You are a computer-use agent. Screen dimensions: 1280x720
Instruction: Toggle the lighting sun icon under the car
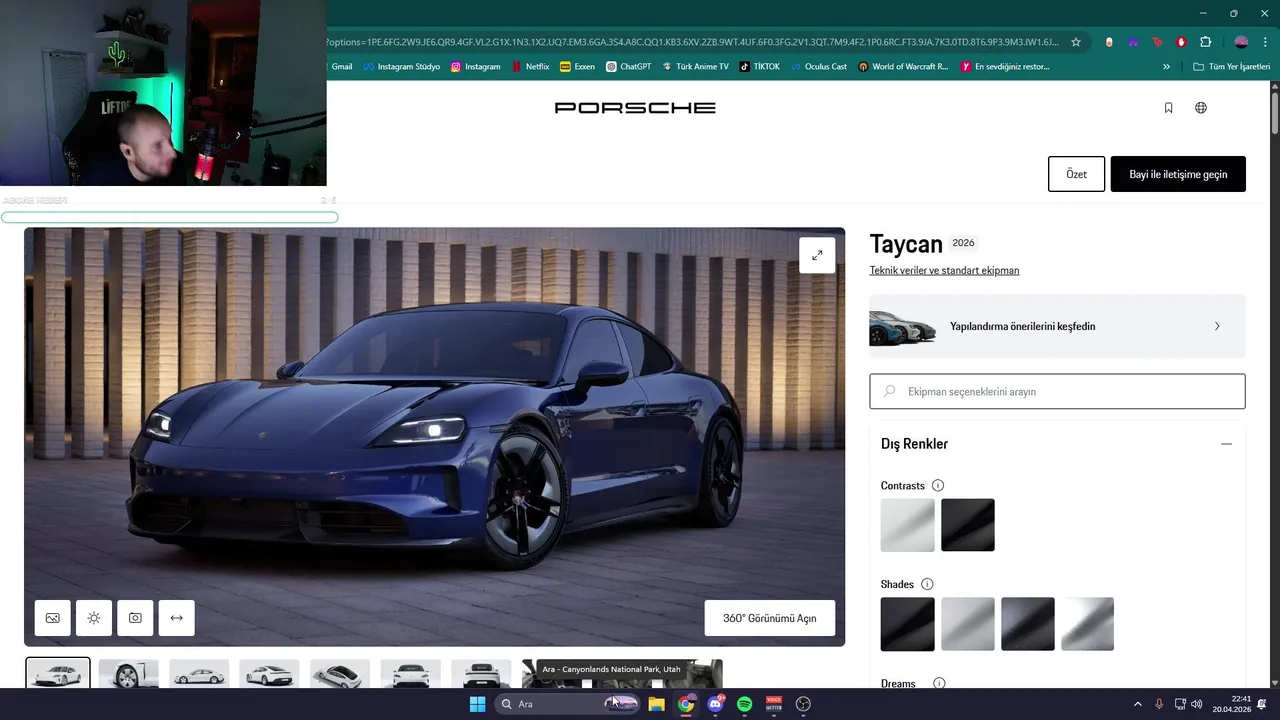[94, 618]
